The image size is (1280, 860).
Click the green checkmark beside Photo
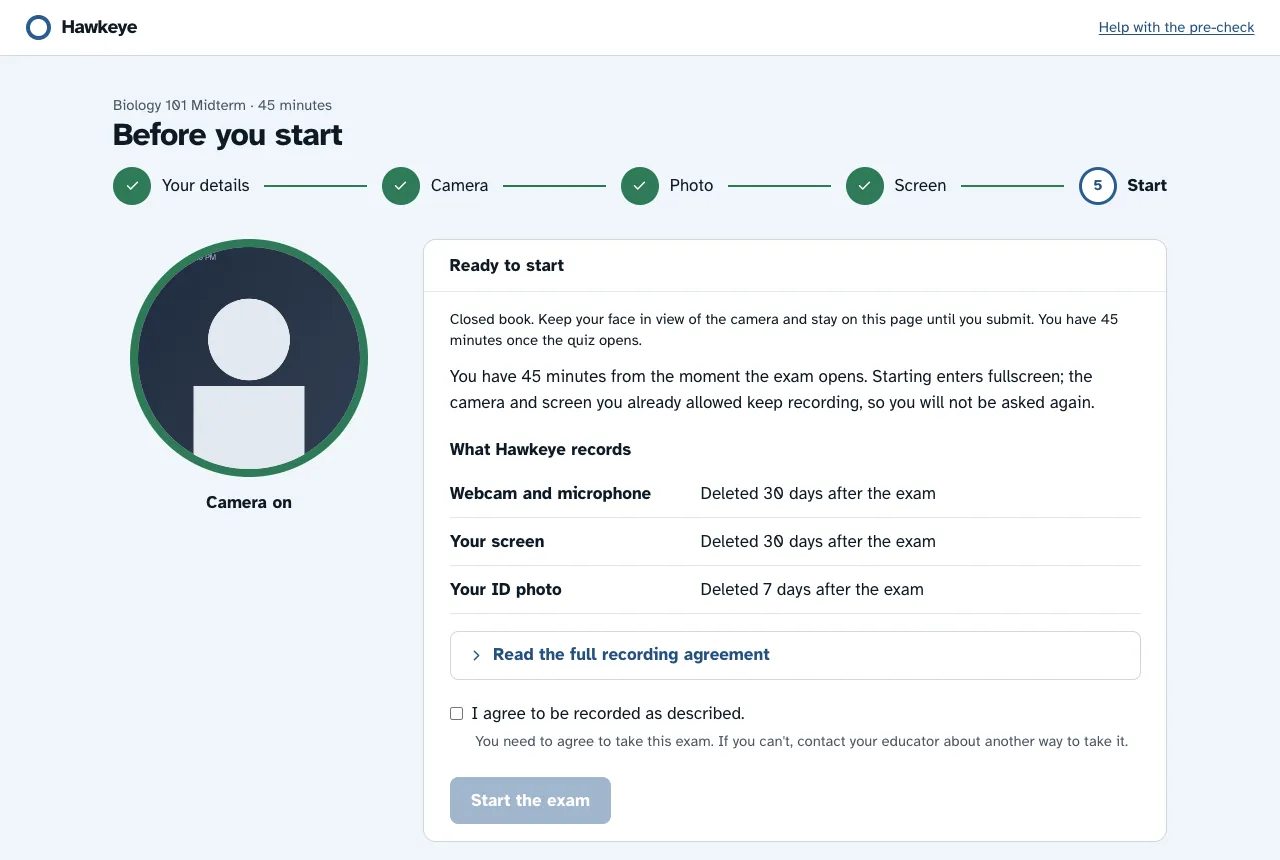pos(640,186)
